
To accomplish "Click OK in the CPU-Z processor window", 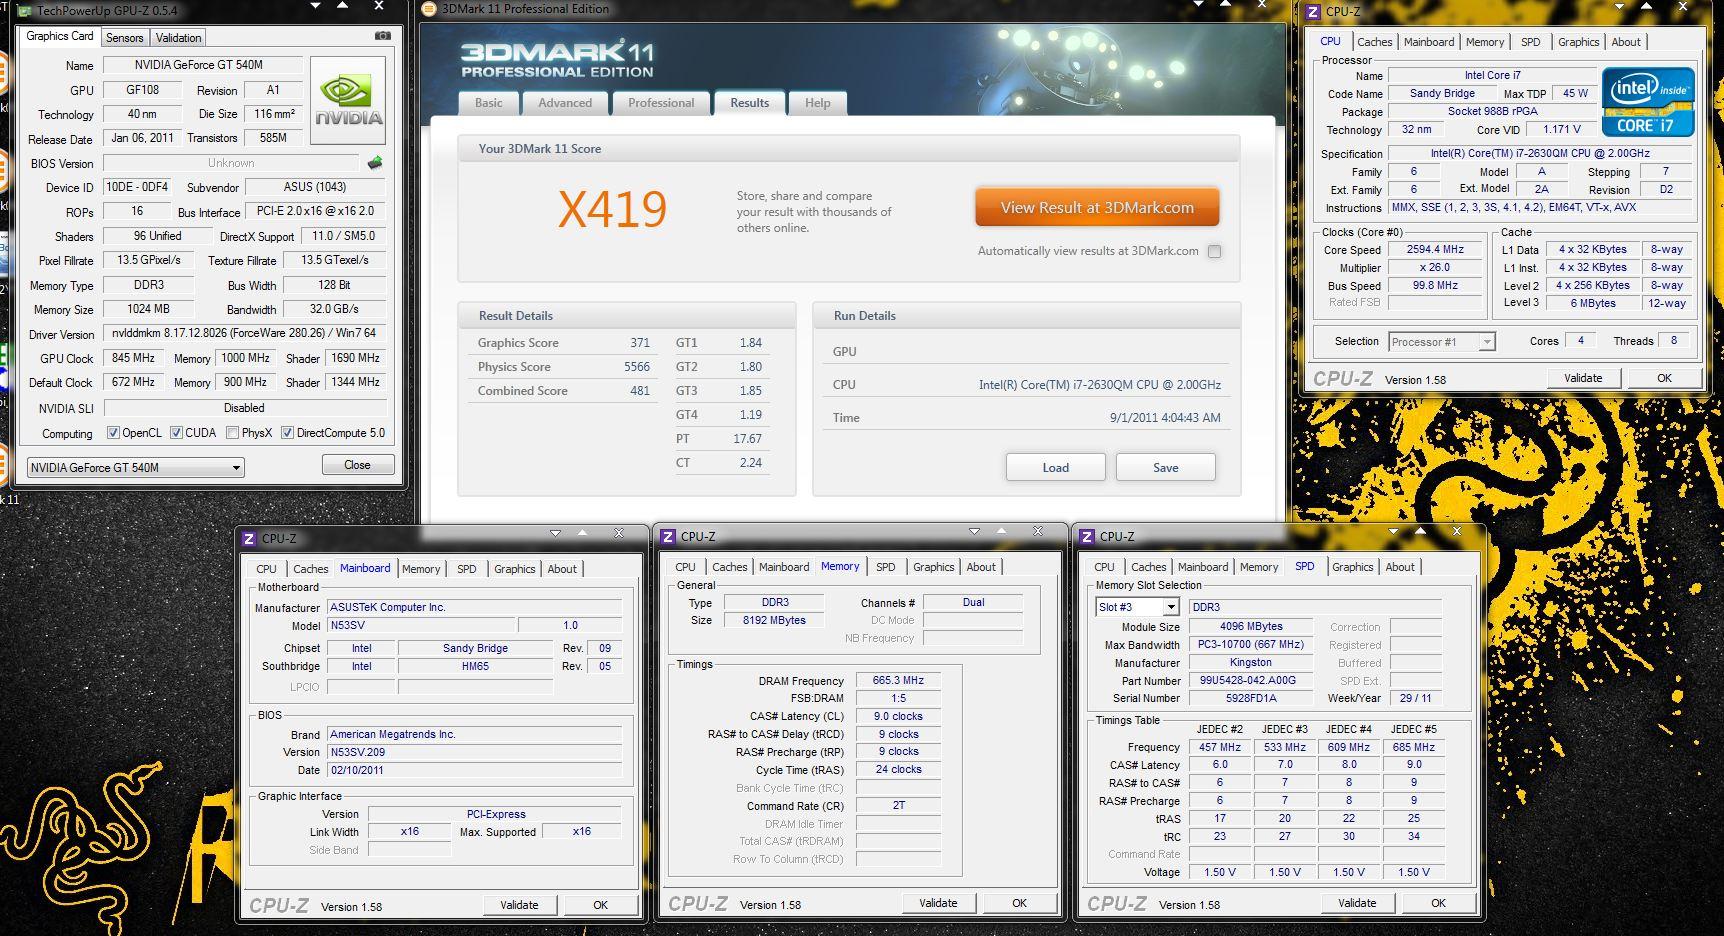I will click(1664, 378).
